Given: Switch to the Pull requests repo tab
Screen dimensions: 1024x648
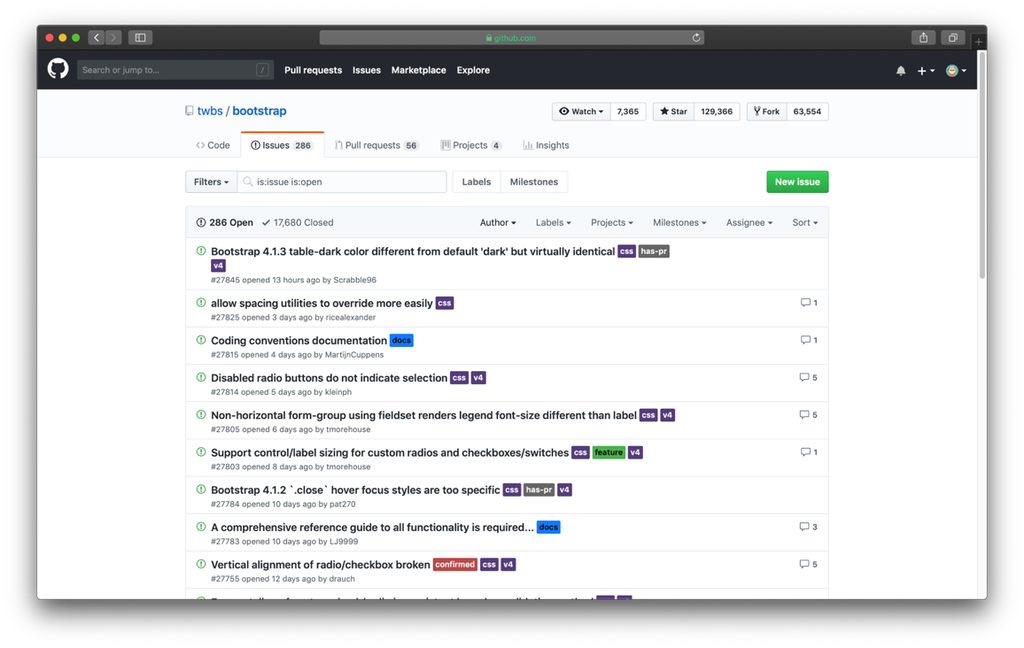Looking at the screenshot, I should click(376, 145).
